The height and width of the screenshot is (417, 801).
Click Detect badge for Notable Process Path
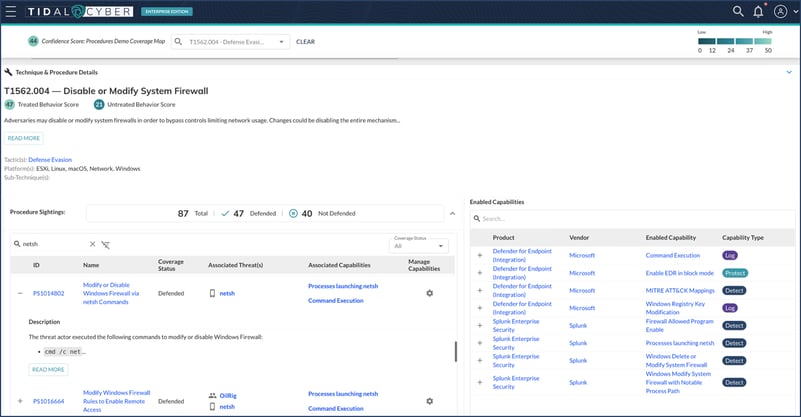(x=734, y=382)
